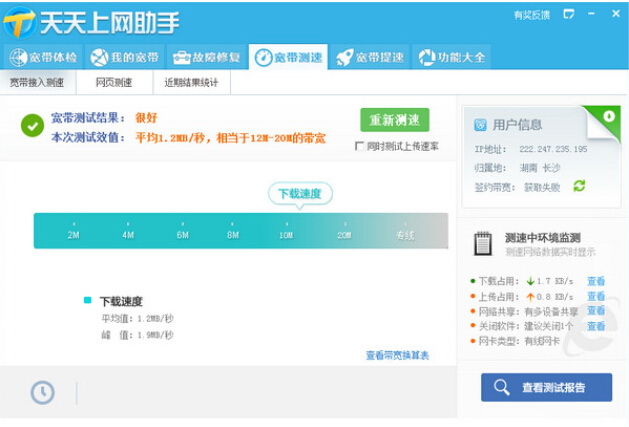629x427 pixels.
Task: Select the 宽带接入测速 sub-tab
Action: coord(37,82)
